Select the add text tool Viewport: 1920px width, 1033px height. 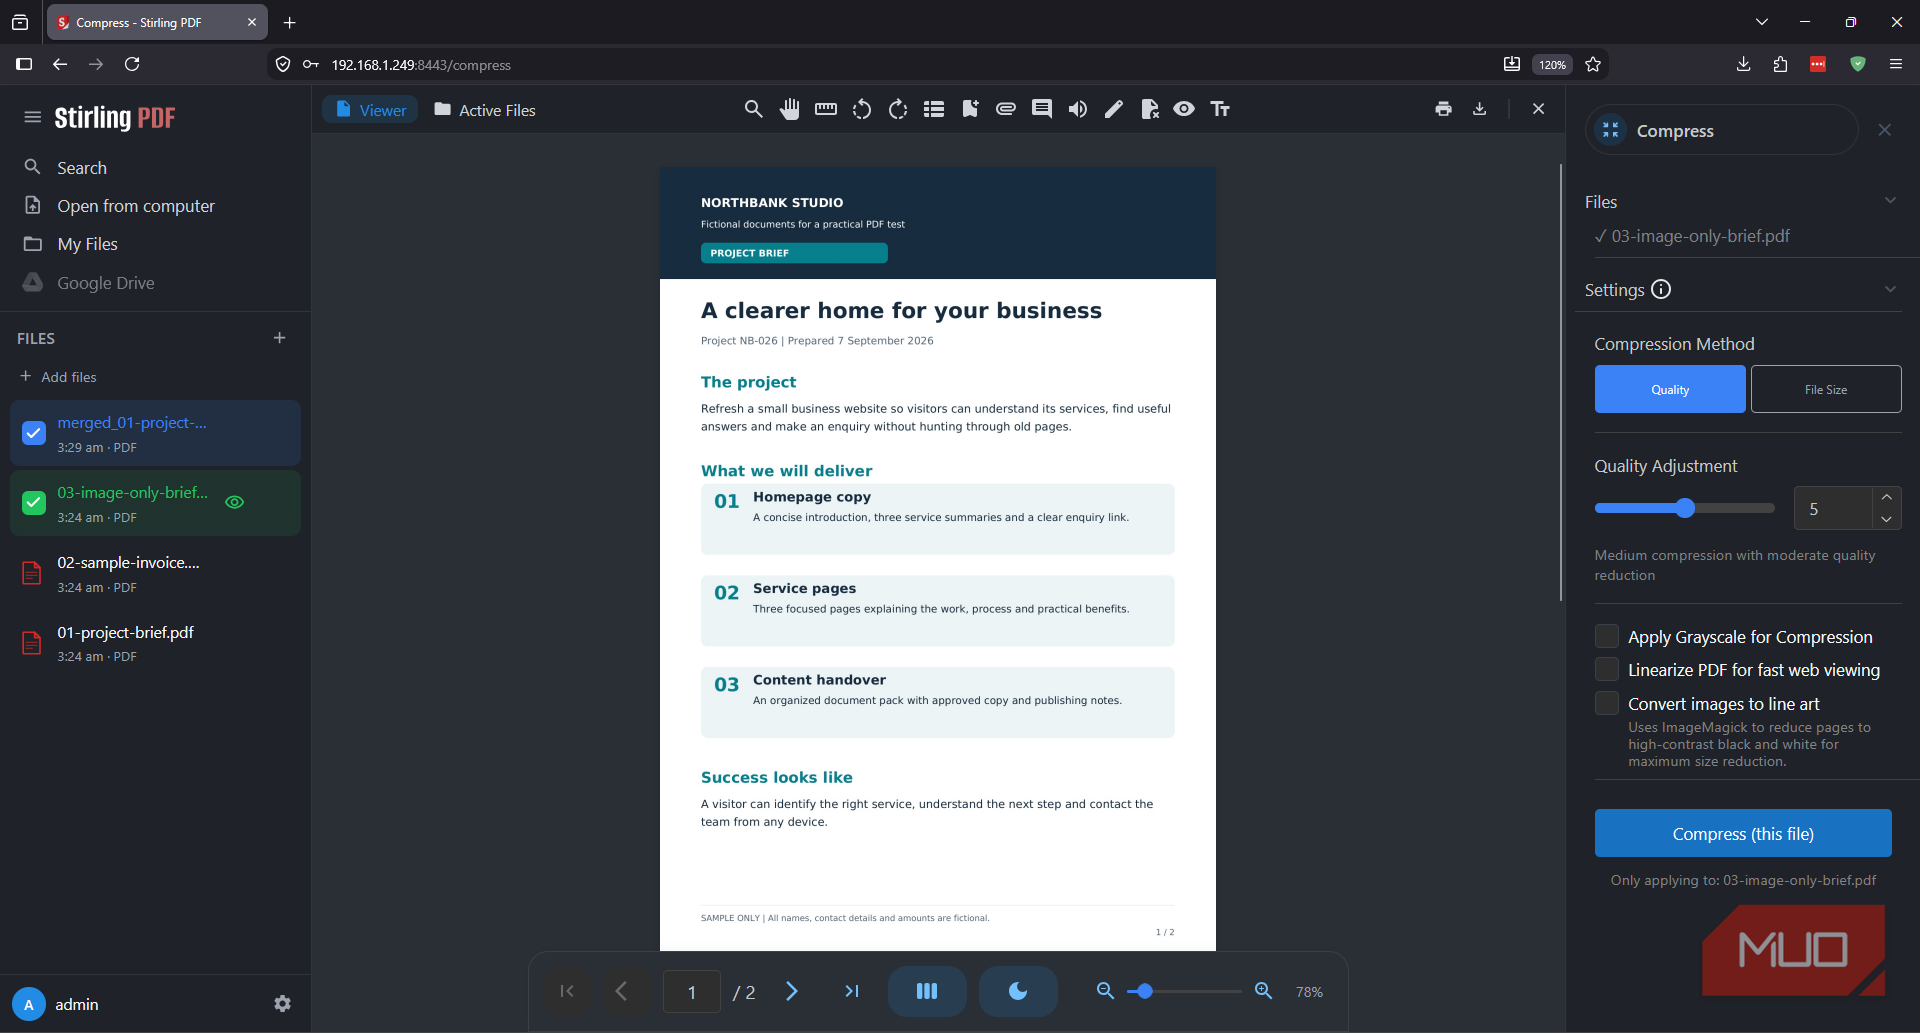[1220, 109]
